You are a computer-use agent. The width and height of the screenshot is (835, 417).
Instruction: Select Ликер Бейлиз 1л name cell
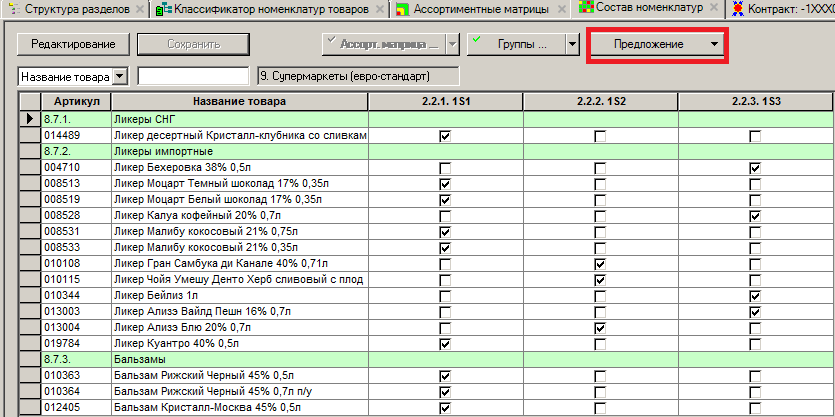240,296
